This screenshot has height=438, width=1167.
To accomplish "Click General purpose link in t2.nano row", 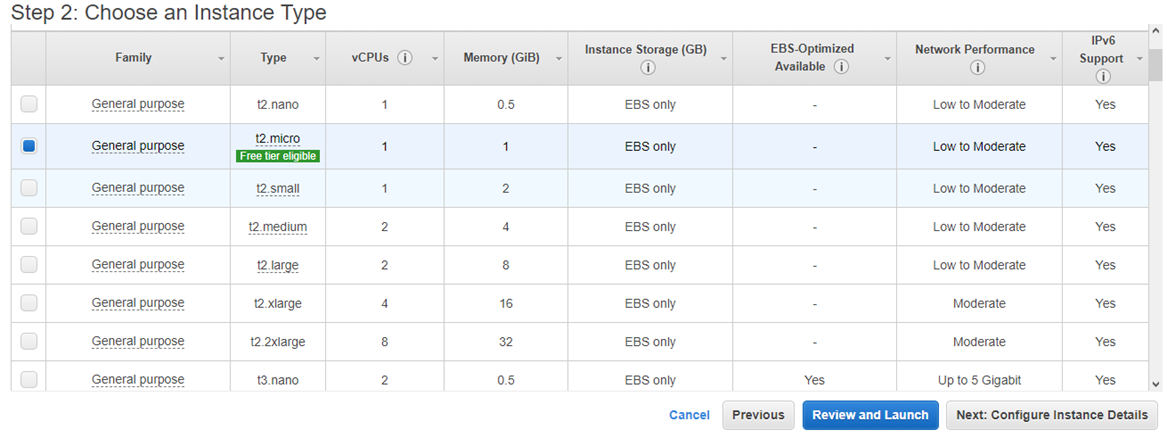I will (138, 105).
